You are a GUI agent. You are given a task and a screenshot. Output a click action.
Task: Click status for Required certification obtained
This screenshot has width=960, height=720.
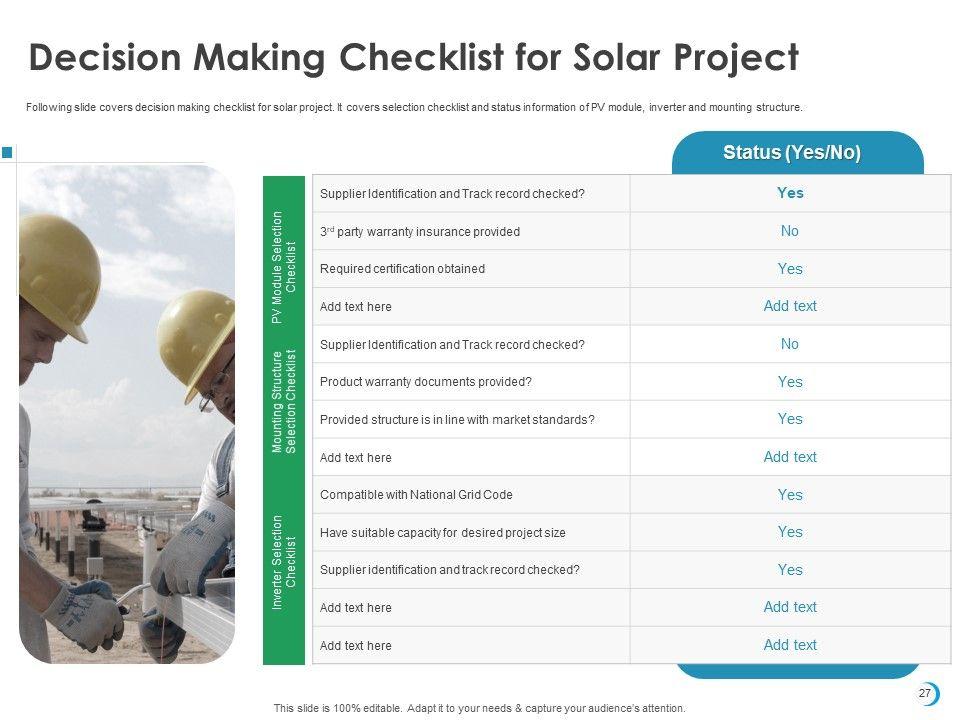point(790,269)
